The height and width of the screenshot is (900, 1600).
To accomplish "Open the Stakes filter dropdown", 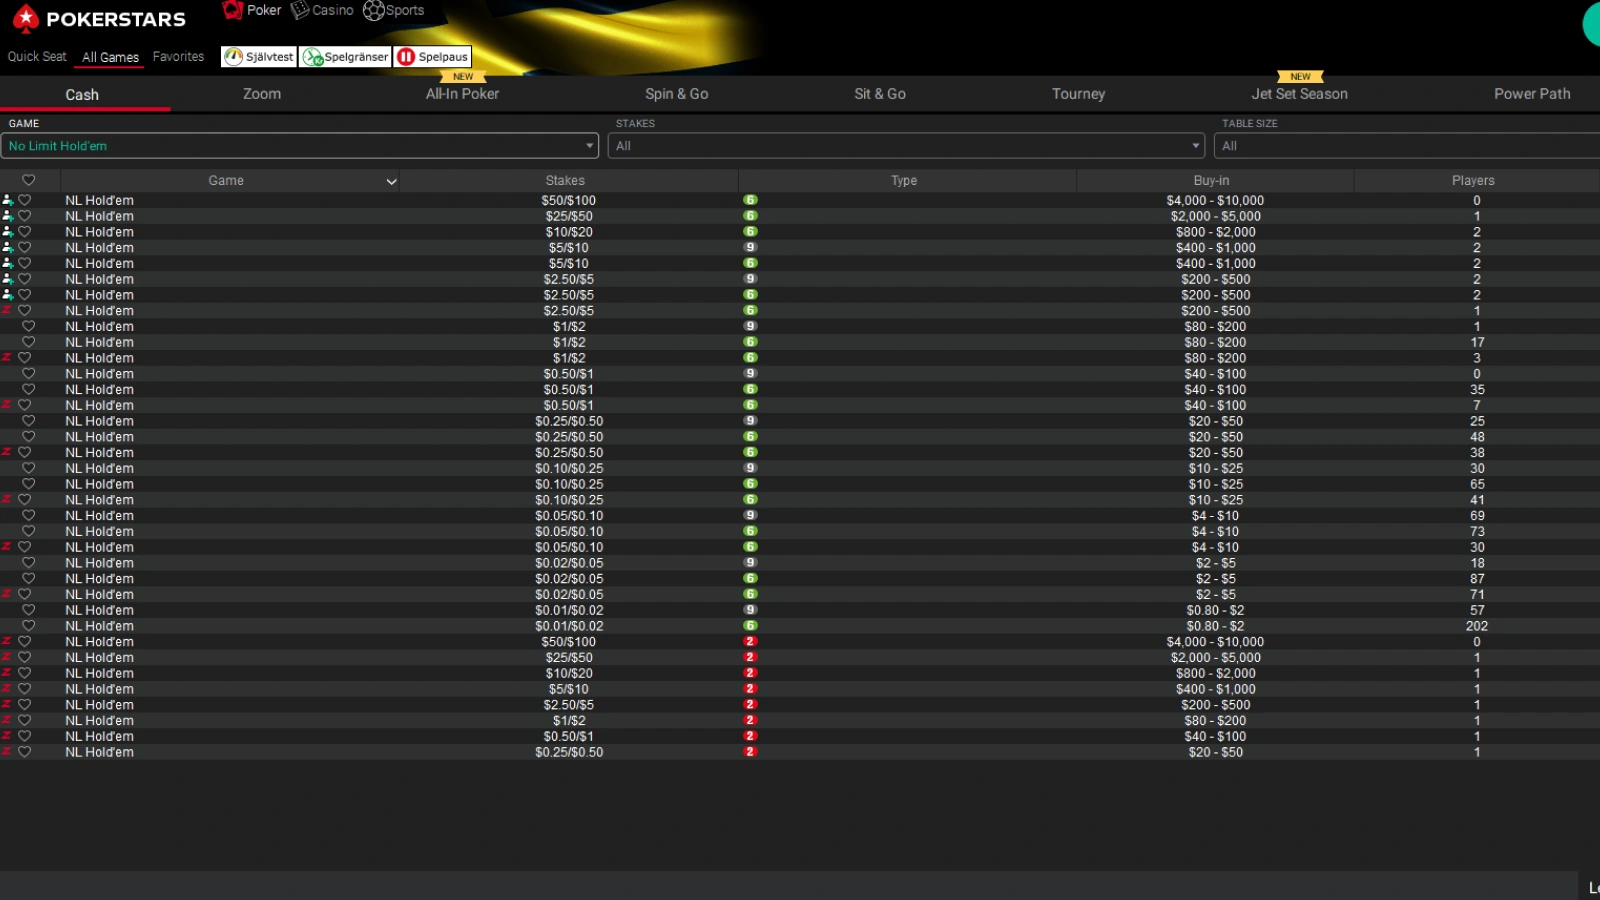I will point(906,146).
